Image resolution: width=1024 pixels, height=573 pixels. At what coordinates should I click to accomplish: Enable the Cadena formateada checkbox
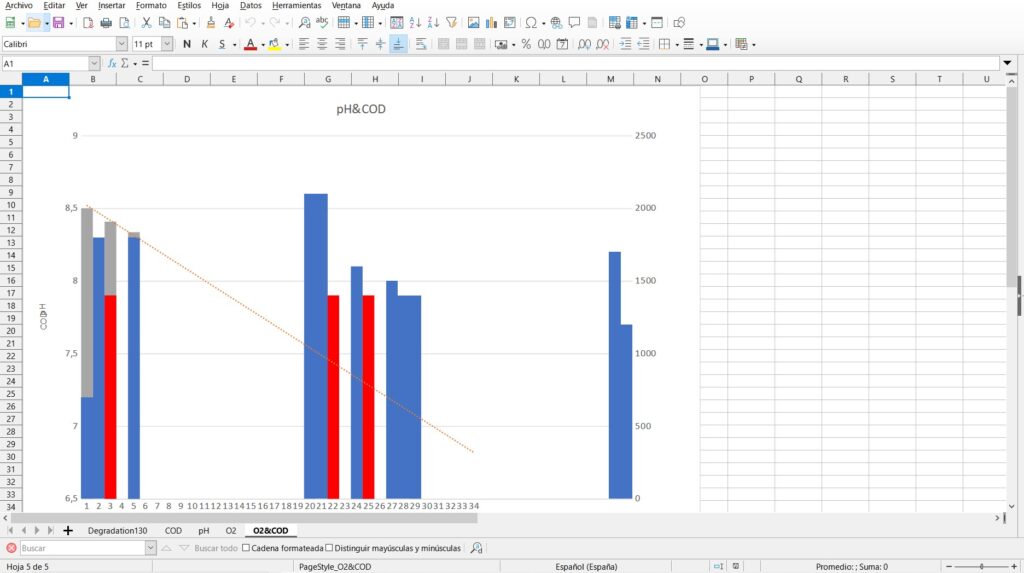pyautogui.click(x=247, y=548)
